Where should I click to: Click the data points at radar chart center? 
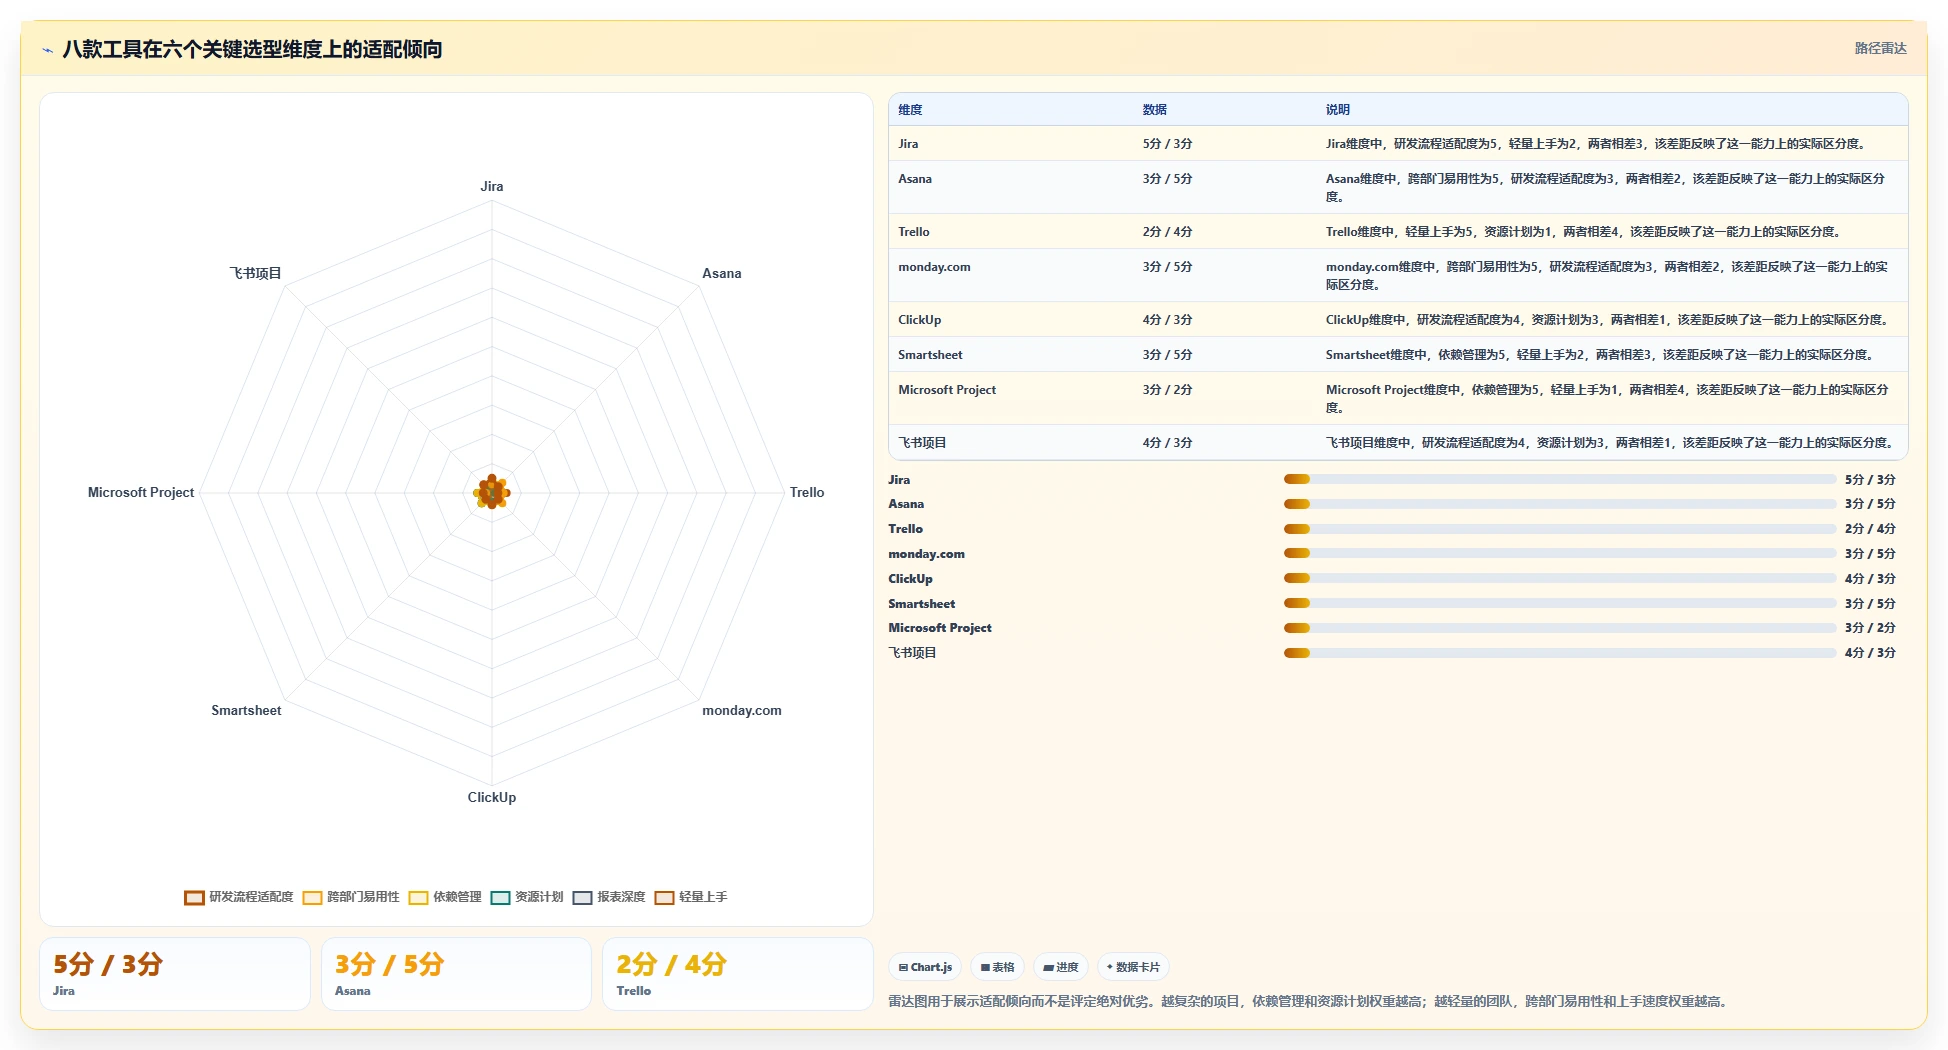[x=491, y=492]
